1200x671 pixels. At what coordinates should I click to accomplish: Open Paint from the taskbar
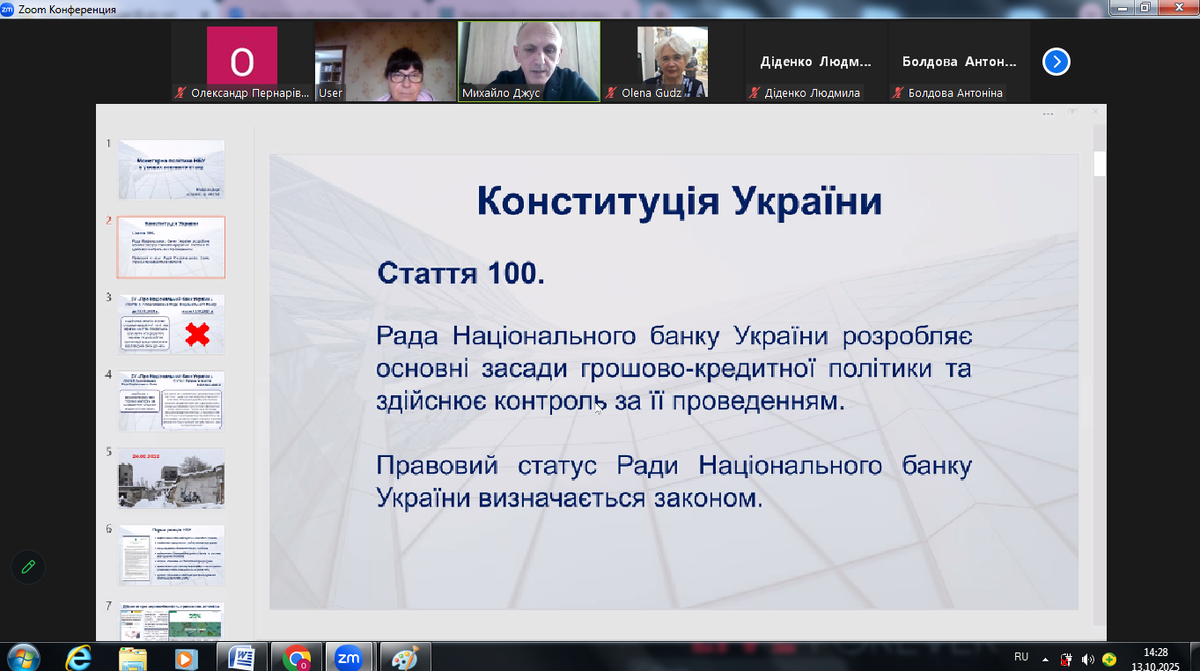pos(403,658)
